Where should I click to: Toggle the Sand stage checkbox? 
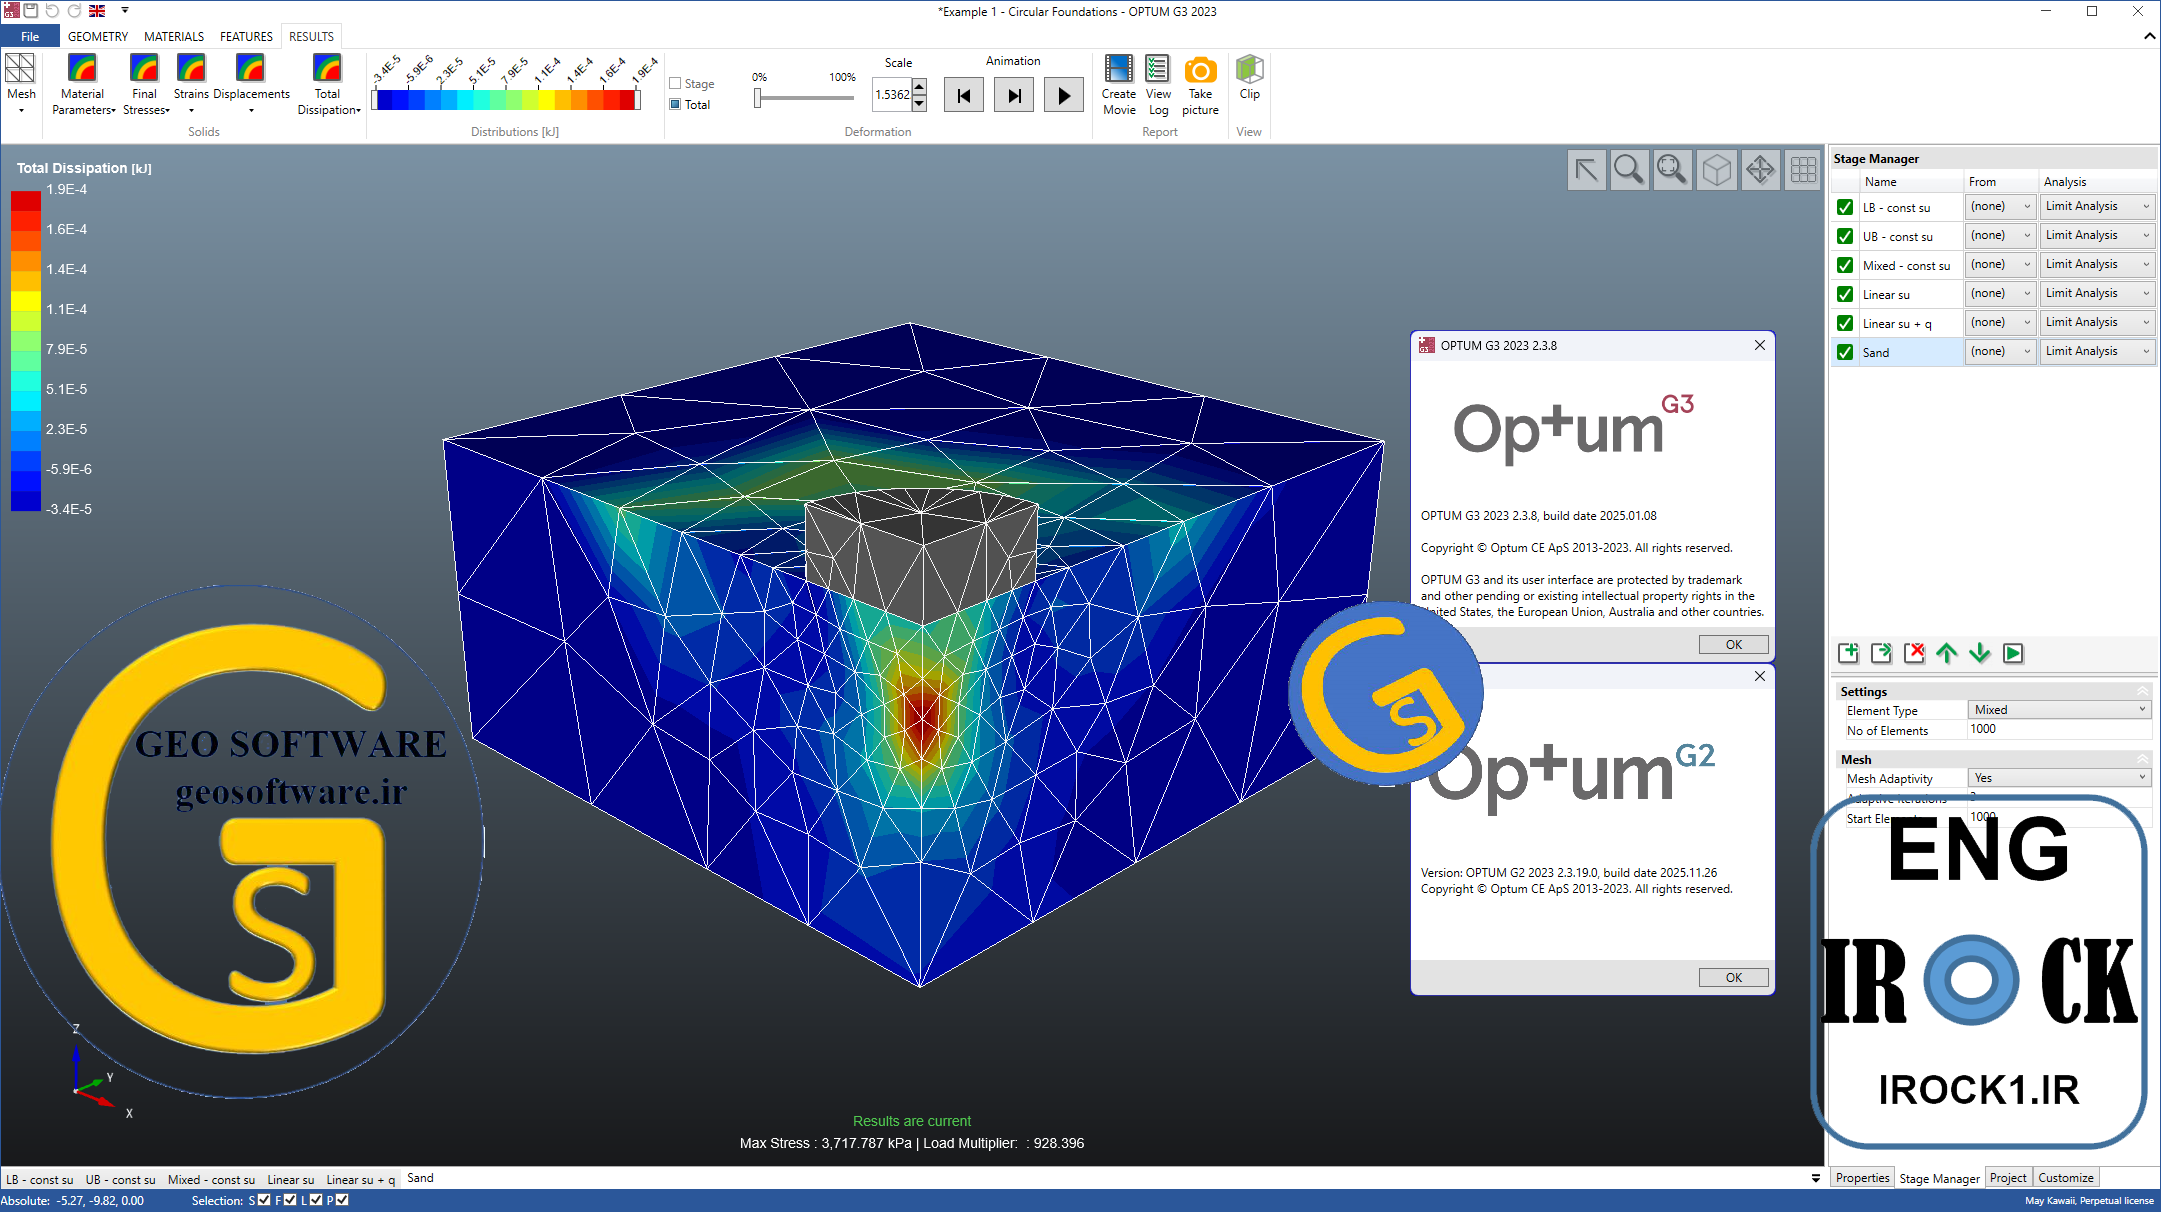tap(1845, 352)
